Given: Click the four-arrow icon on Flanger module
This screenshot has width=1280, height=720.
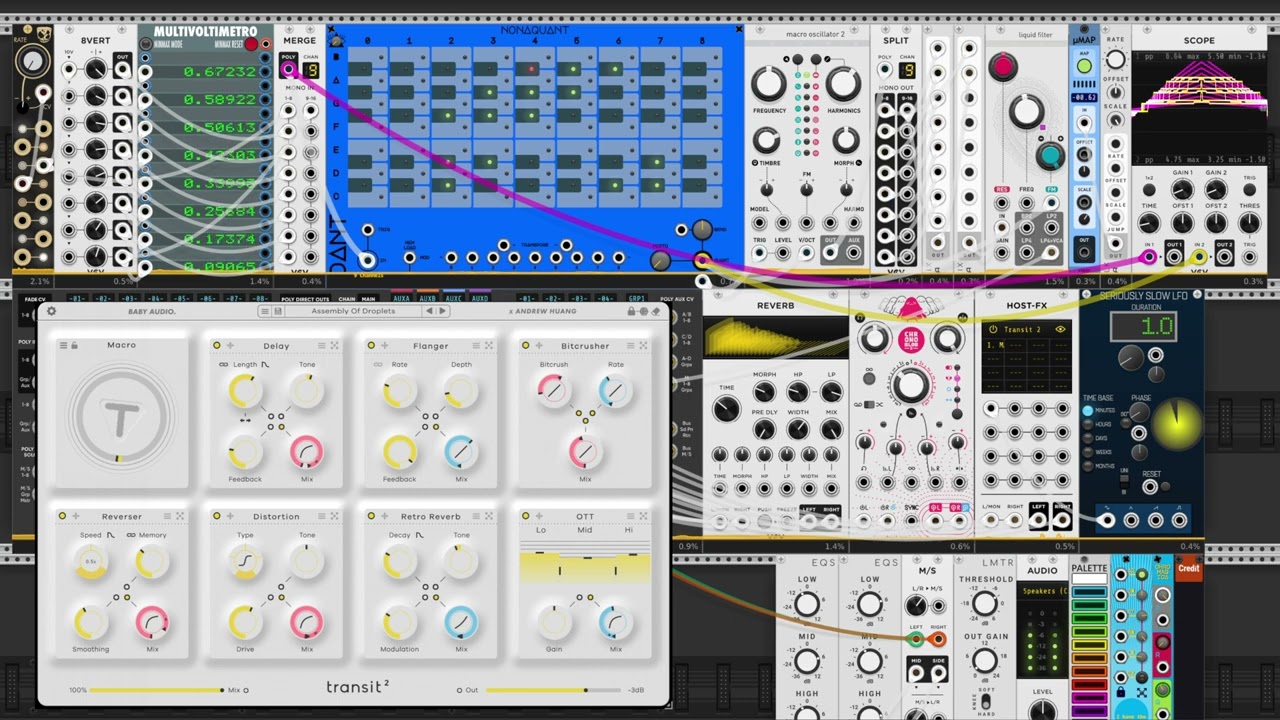Looking at the screenshot, I should click(490, 346).
